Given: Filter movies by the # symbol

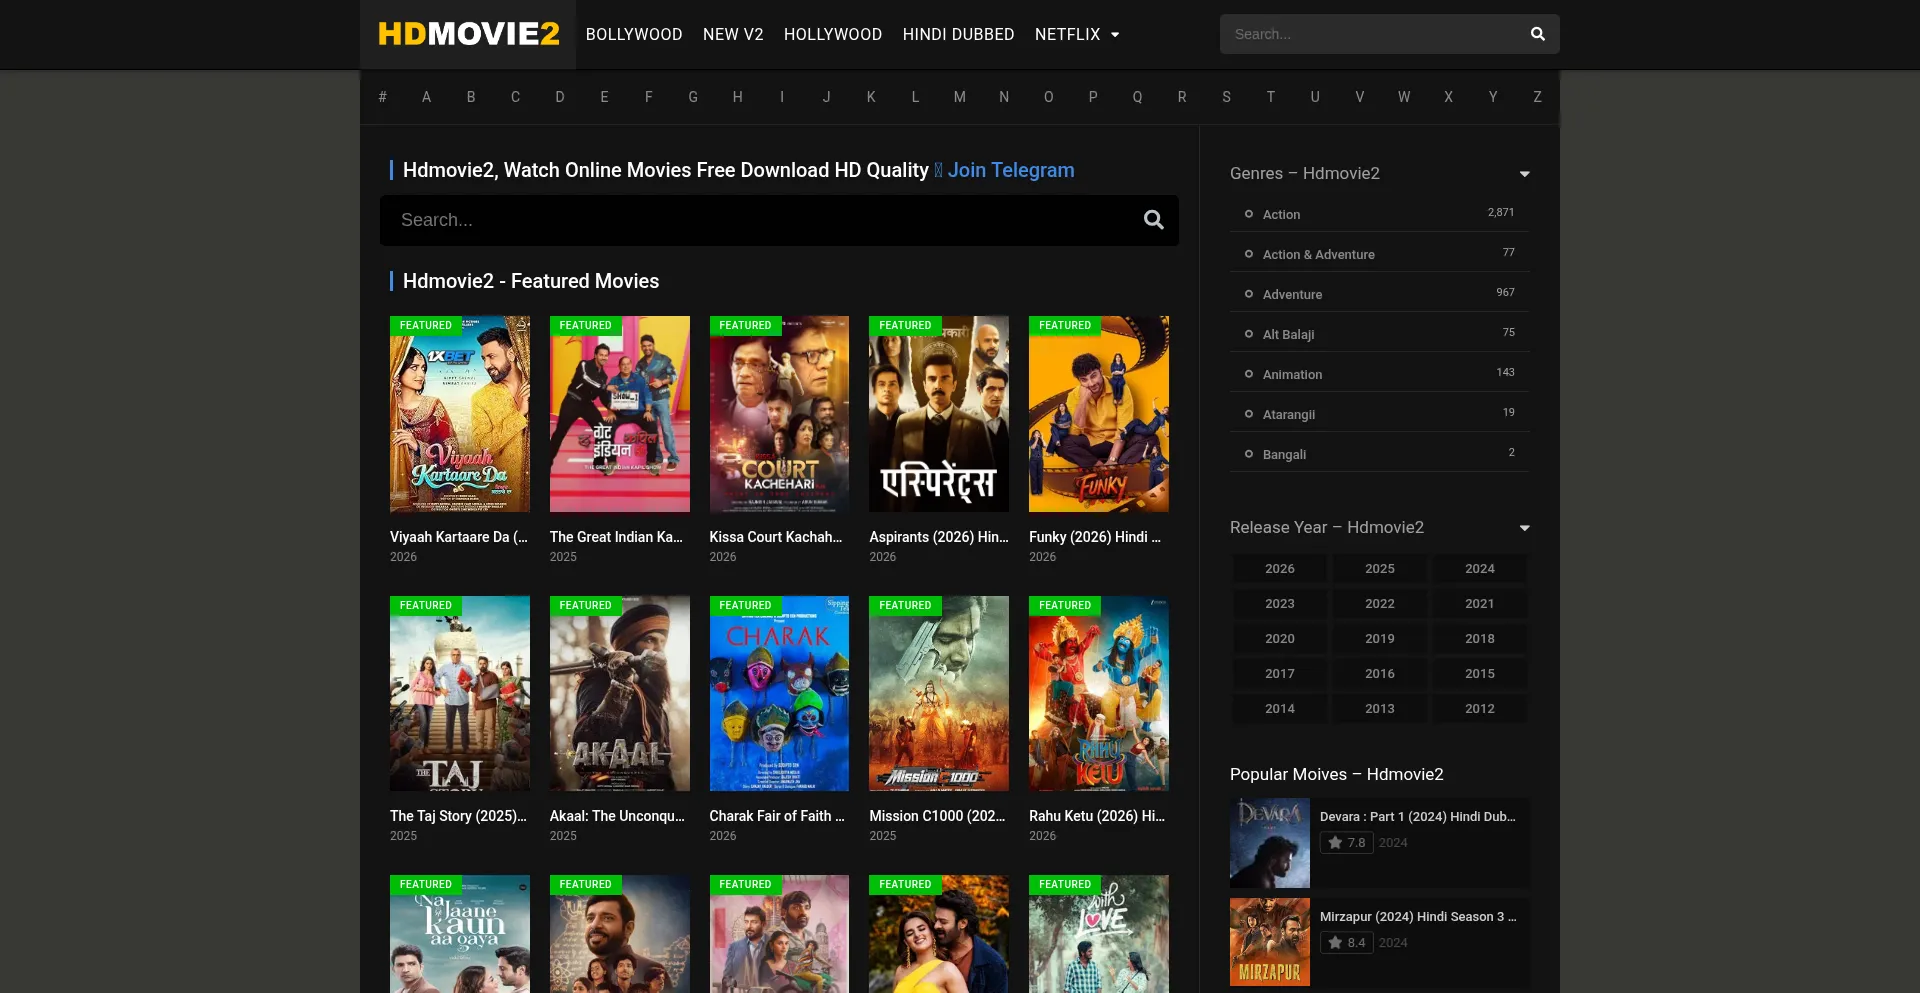Looking at the screenshot, I should (382, 97).
